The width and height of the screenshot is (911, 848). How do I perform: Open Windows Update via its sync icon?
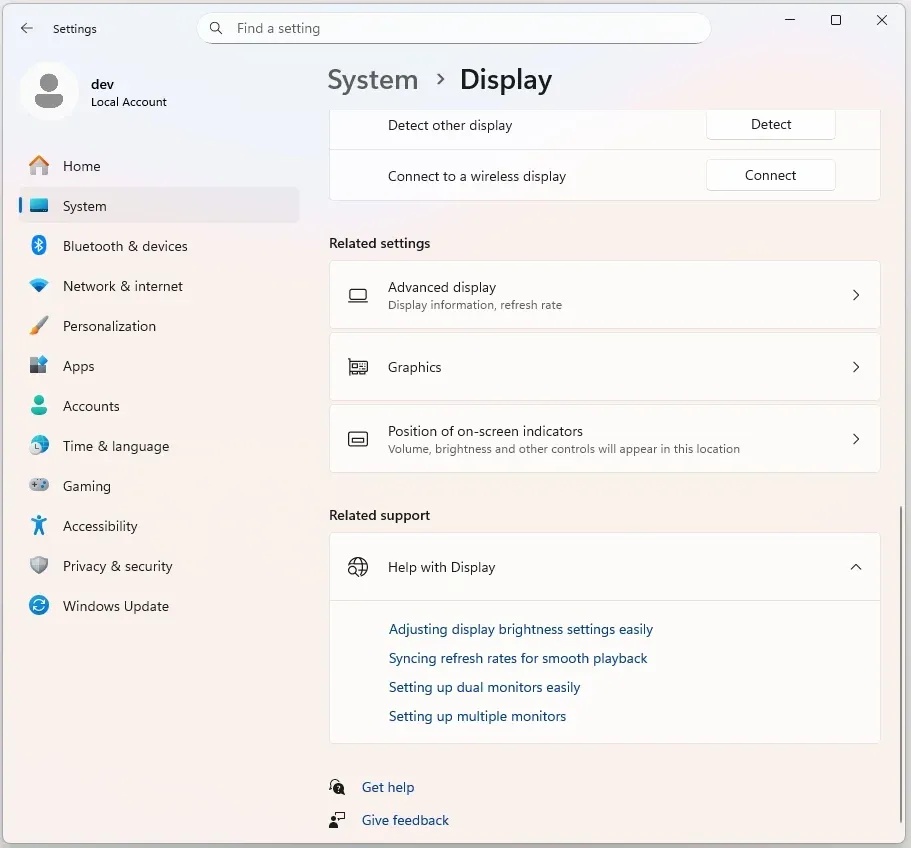tap(39, 606)
